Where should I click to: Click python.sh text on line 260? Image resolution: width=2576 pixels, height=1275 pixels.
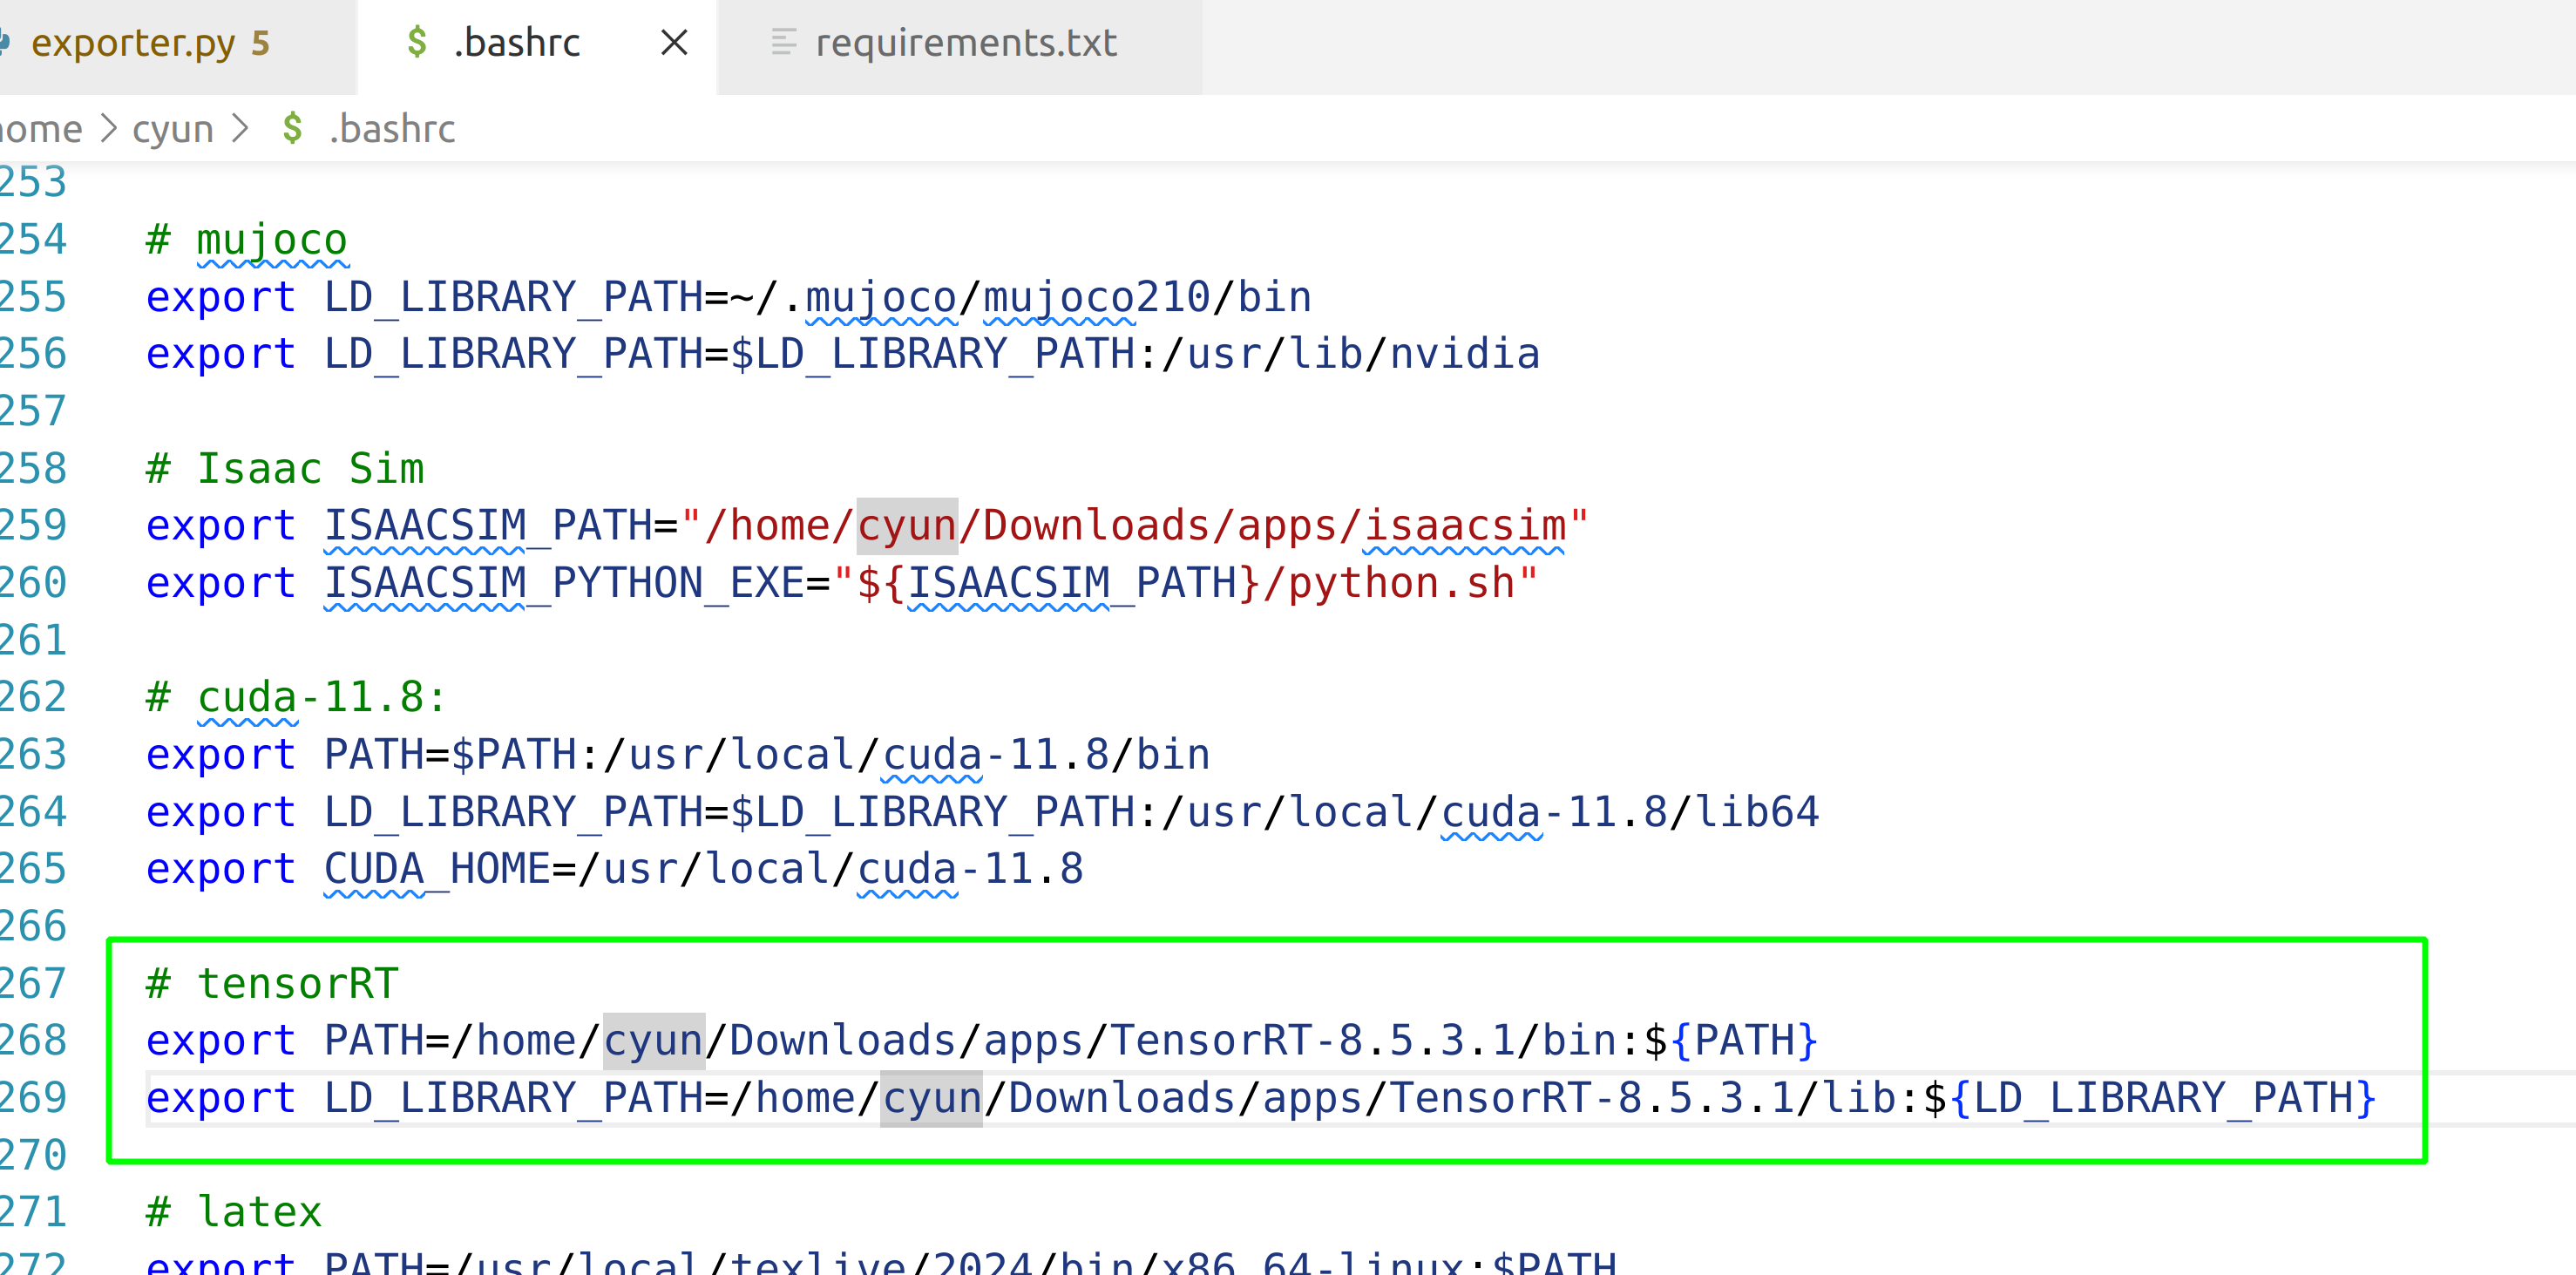click(x=1400, y=583)
